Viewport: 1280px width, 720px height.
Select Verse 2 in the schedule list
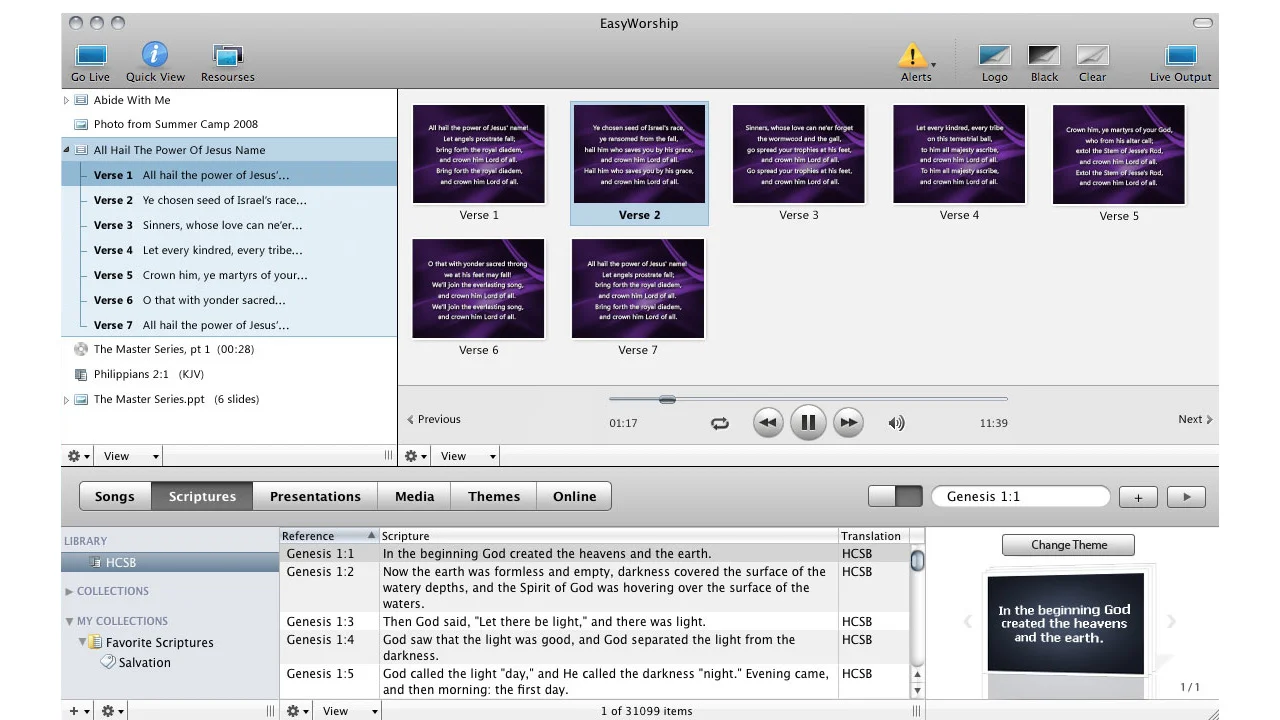[230, 200]
